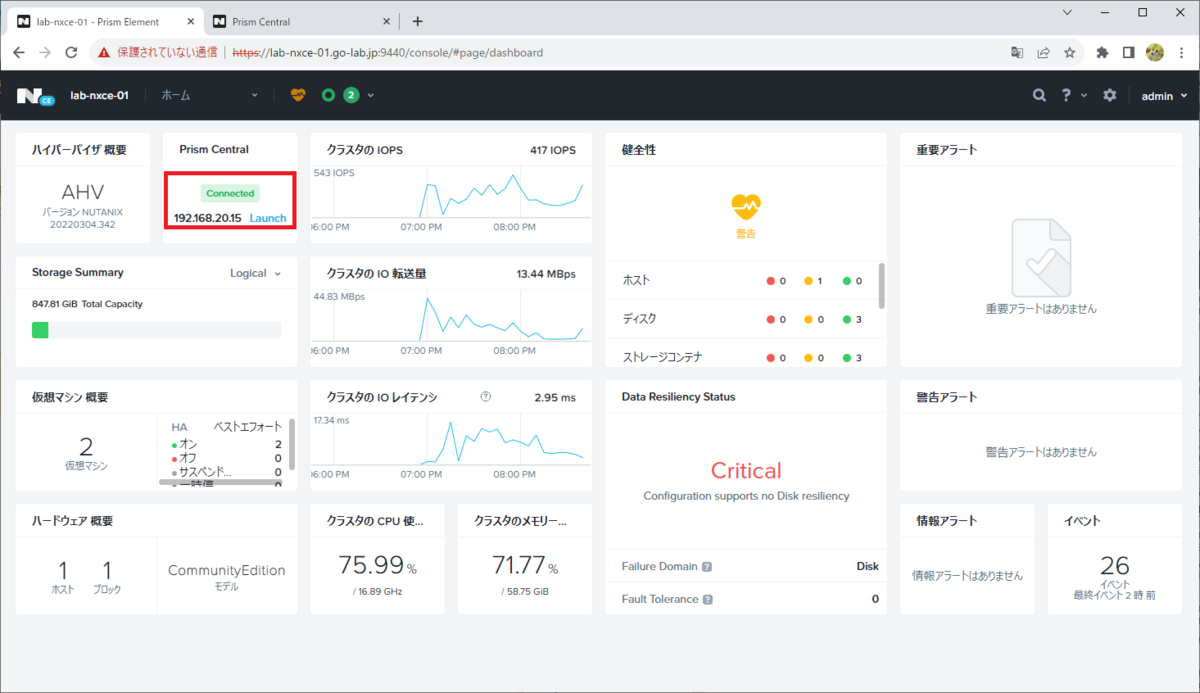This screenshot has height=693, width=1200.
Task: Open the search magnifier in the Prism header
Action: [x=1040, y=95]
